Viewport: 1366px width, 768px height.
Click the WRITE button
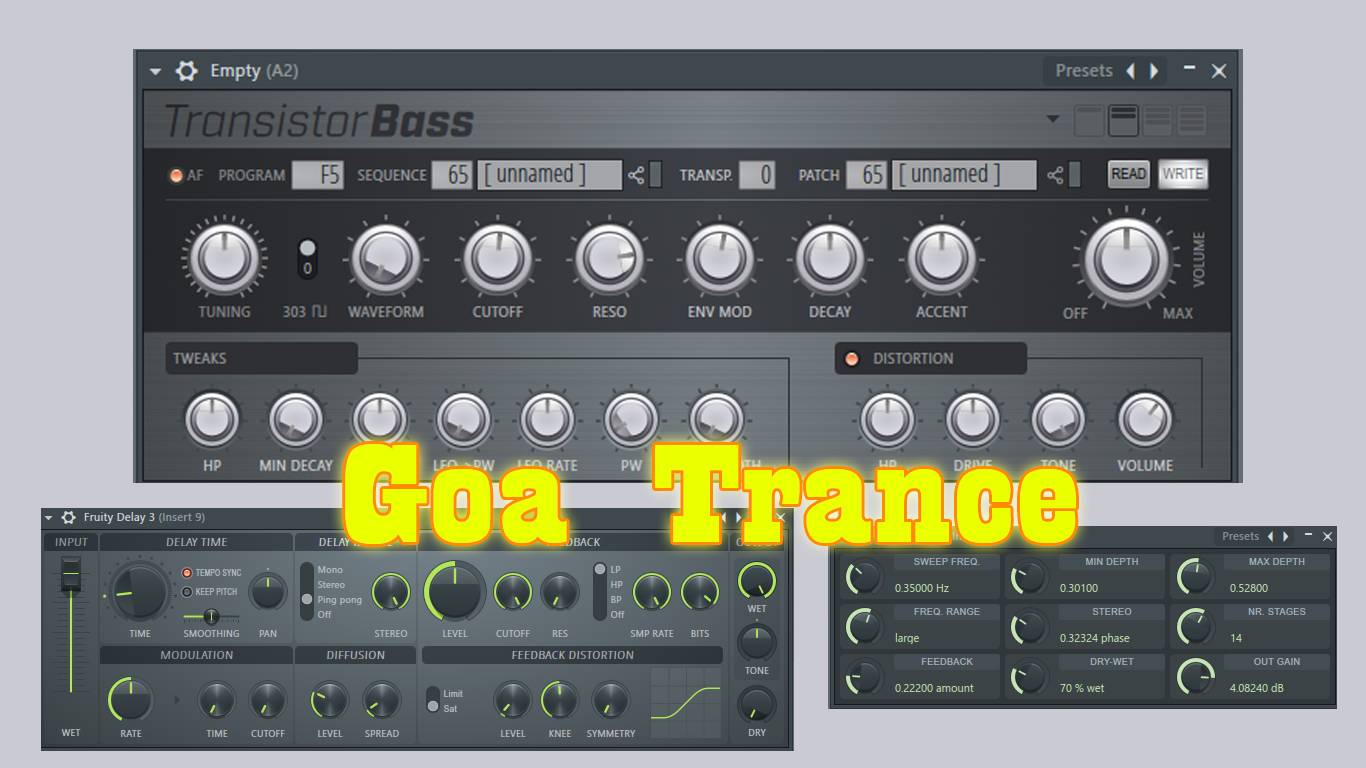(x=1182, y=174)
